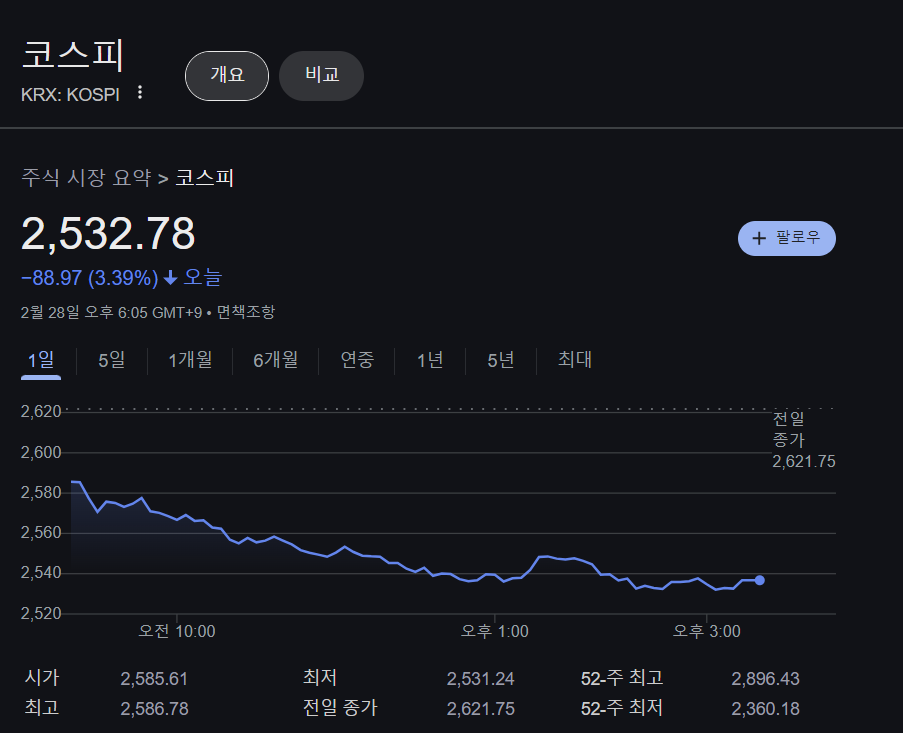Screen dimensions: 903x733
Task: Click the current price 2,532.78
Action: tap(108, 234)
